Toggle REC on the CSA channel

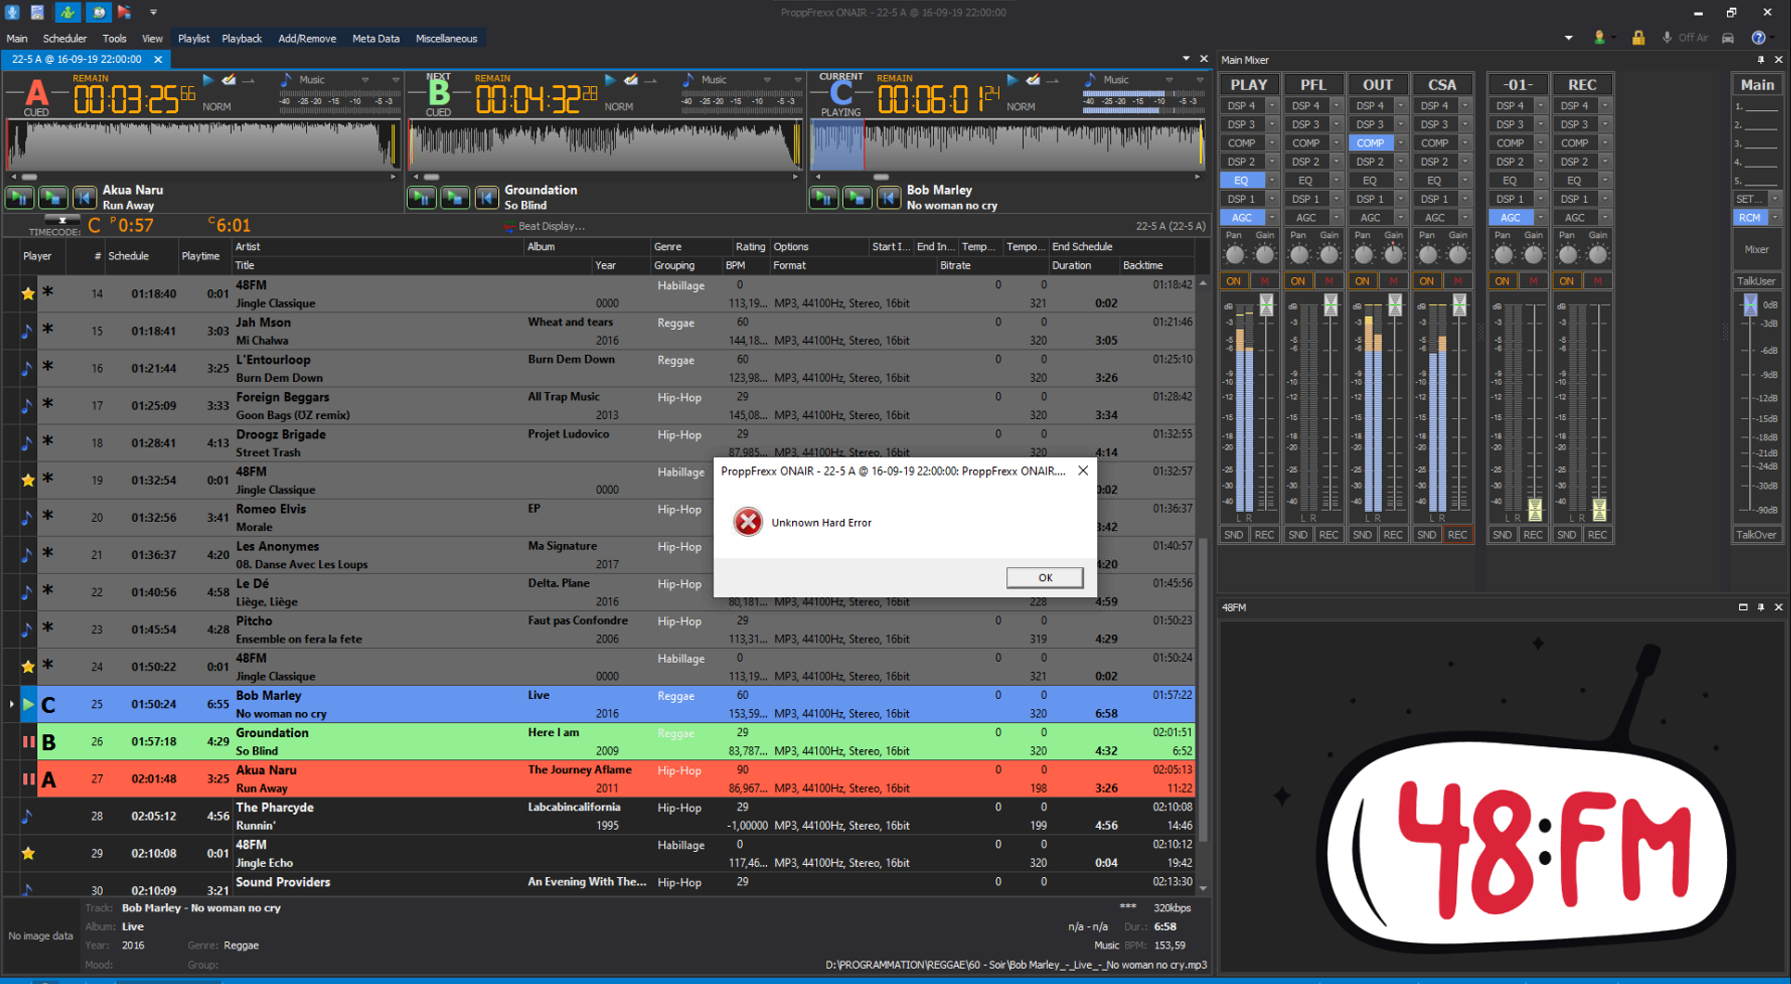1457,535
